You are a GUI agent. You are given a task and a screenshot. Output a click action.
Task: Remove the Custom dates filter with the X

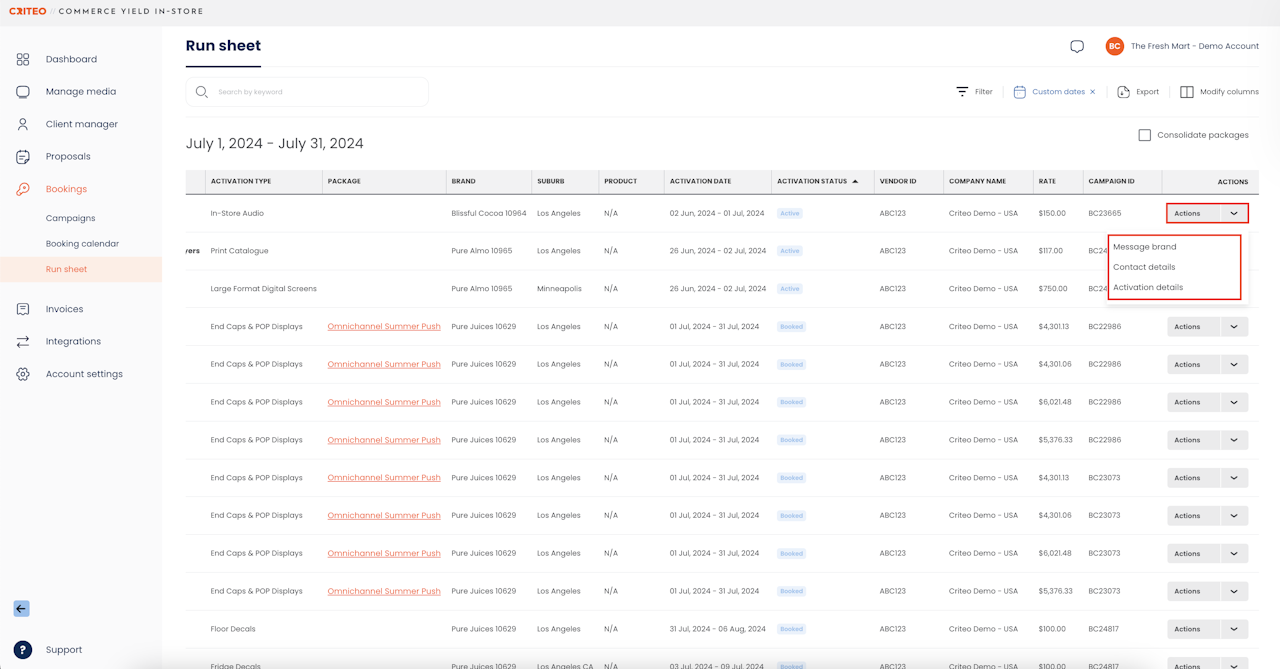pyautogui.click(x=1092, y=92)
